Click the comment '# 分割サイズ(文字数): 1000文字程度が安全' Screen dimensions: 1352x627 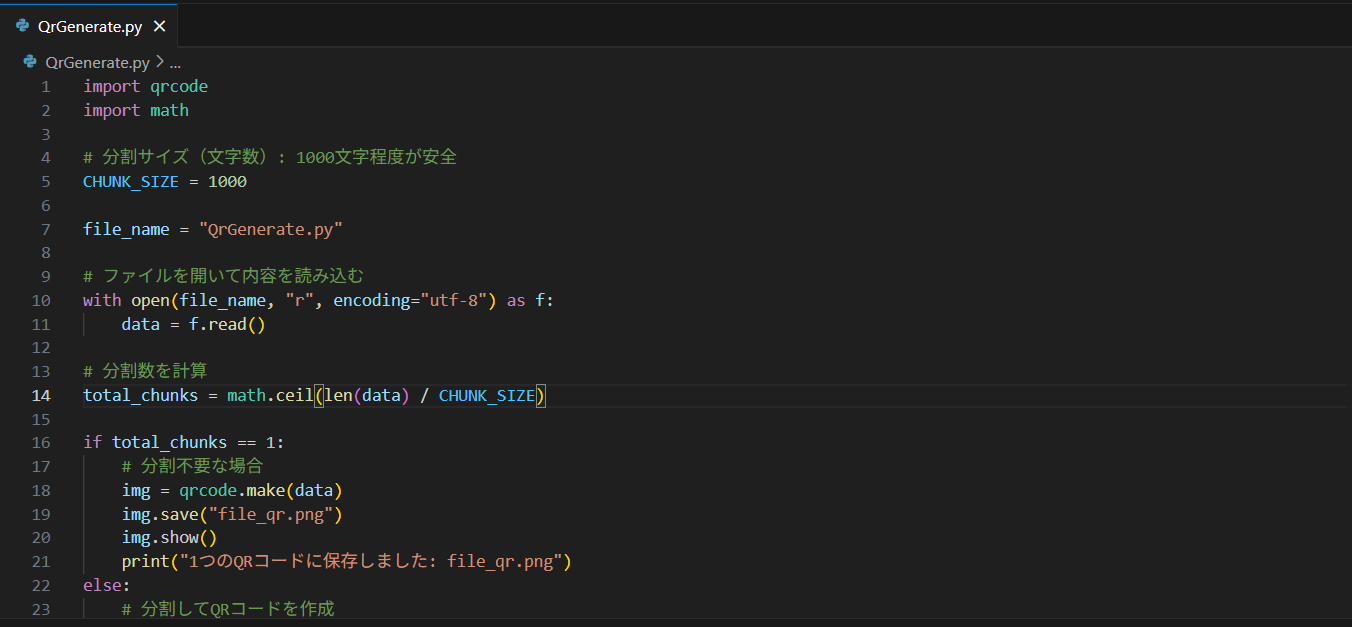(270, 158)
